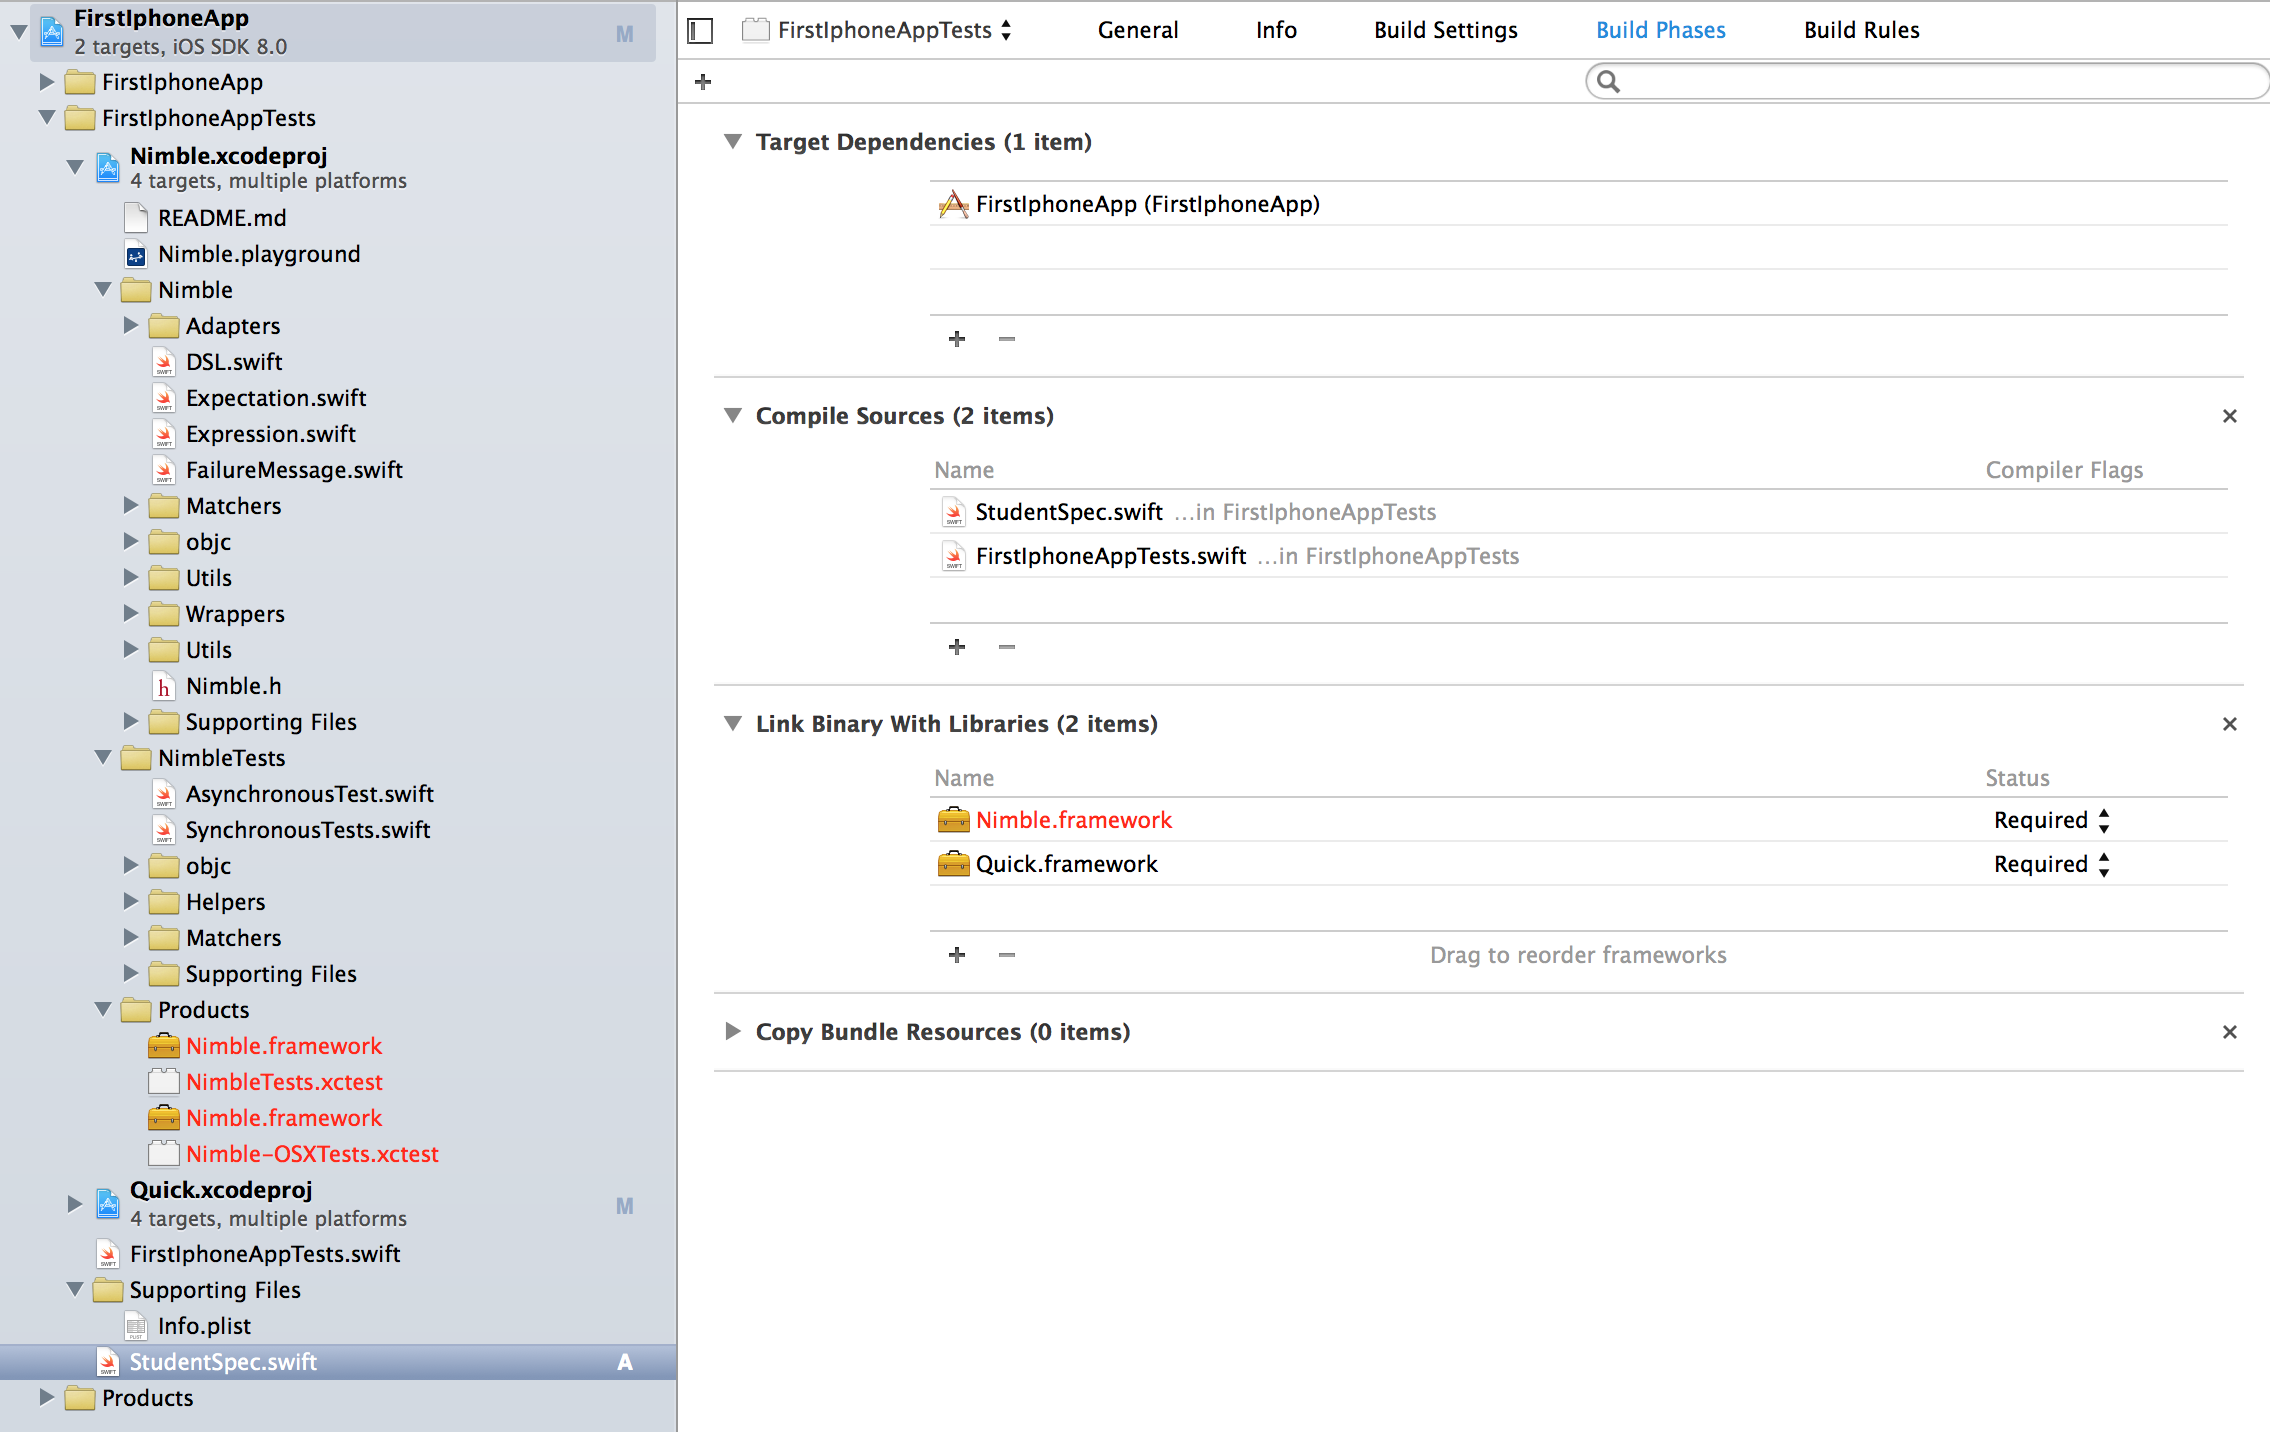The image size is (2270, 1432).
Task: Select Nimble.framework toolbox icon in libraries list
Action: 953,820
